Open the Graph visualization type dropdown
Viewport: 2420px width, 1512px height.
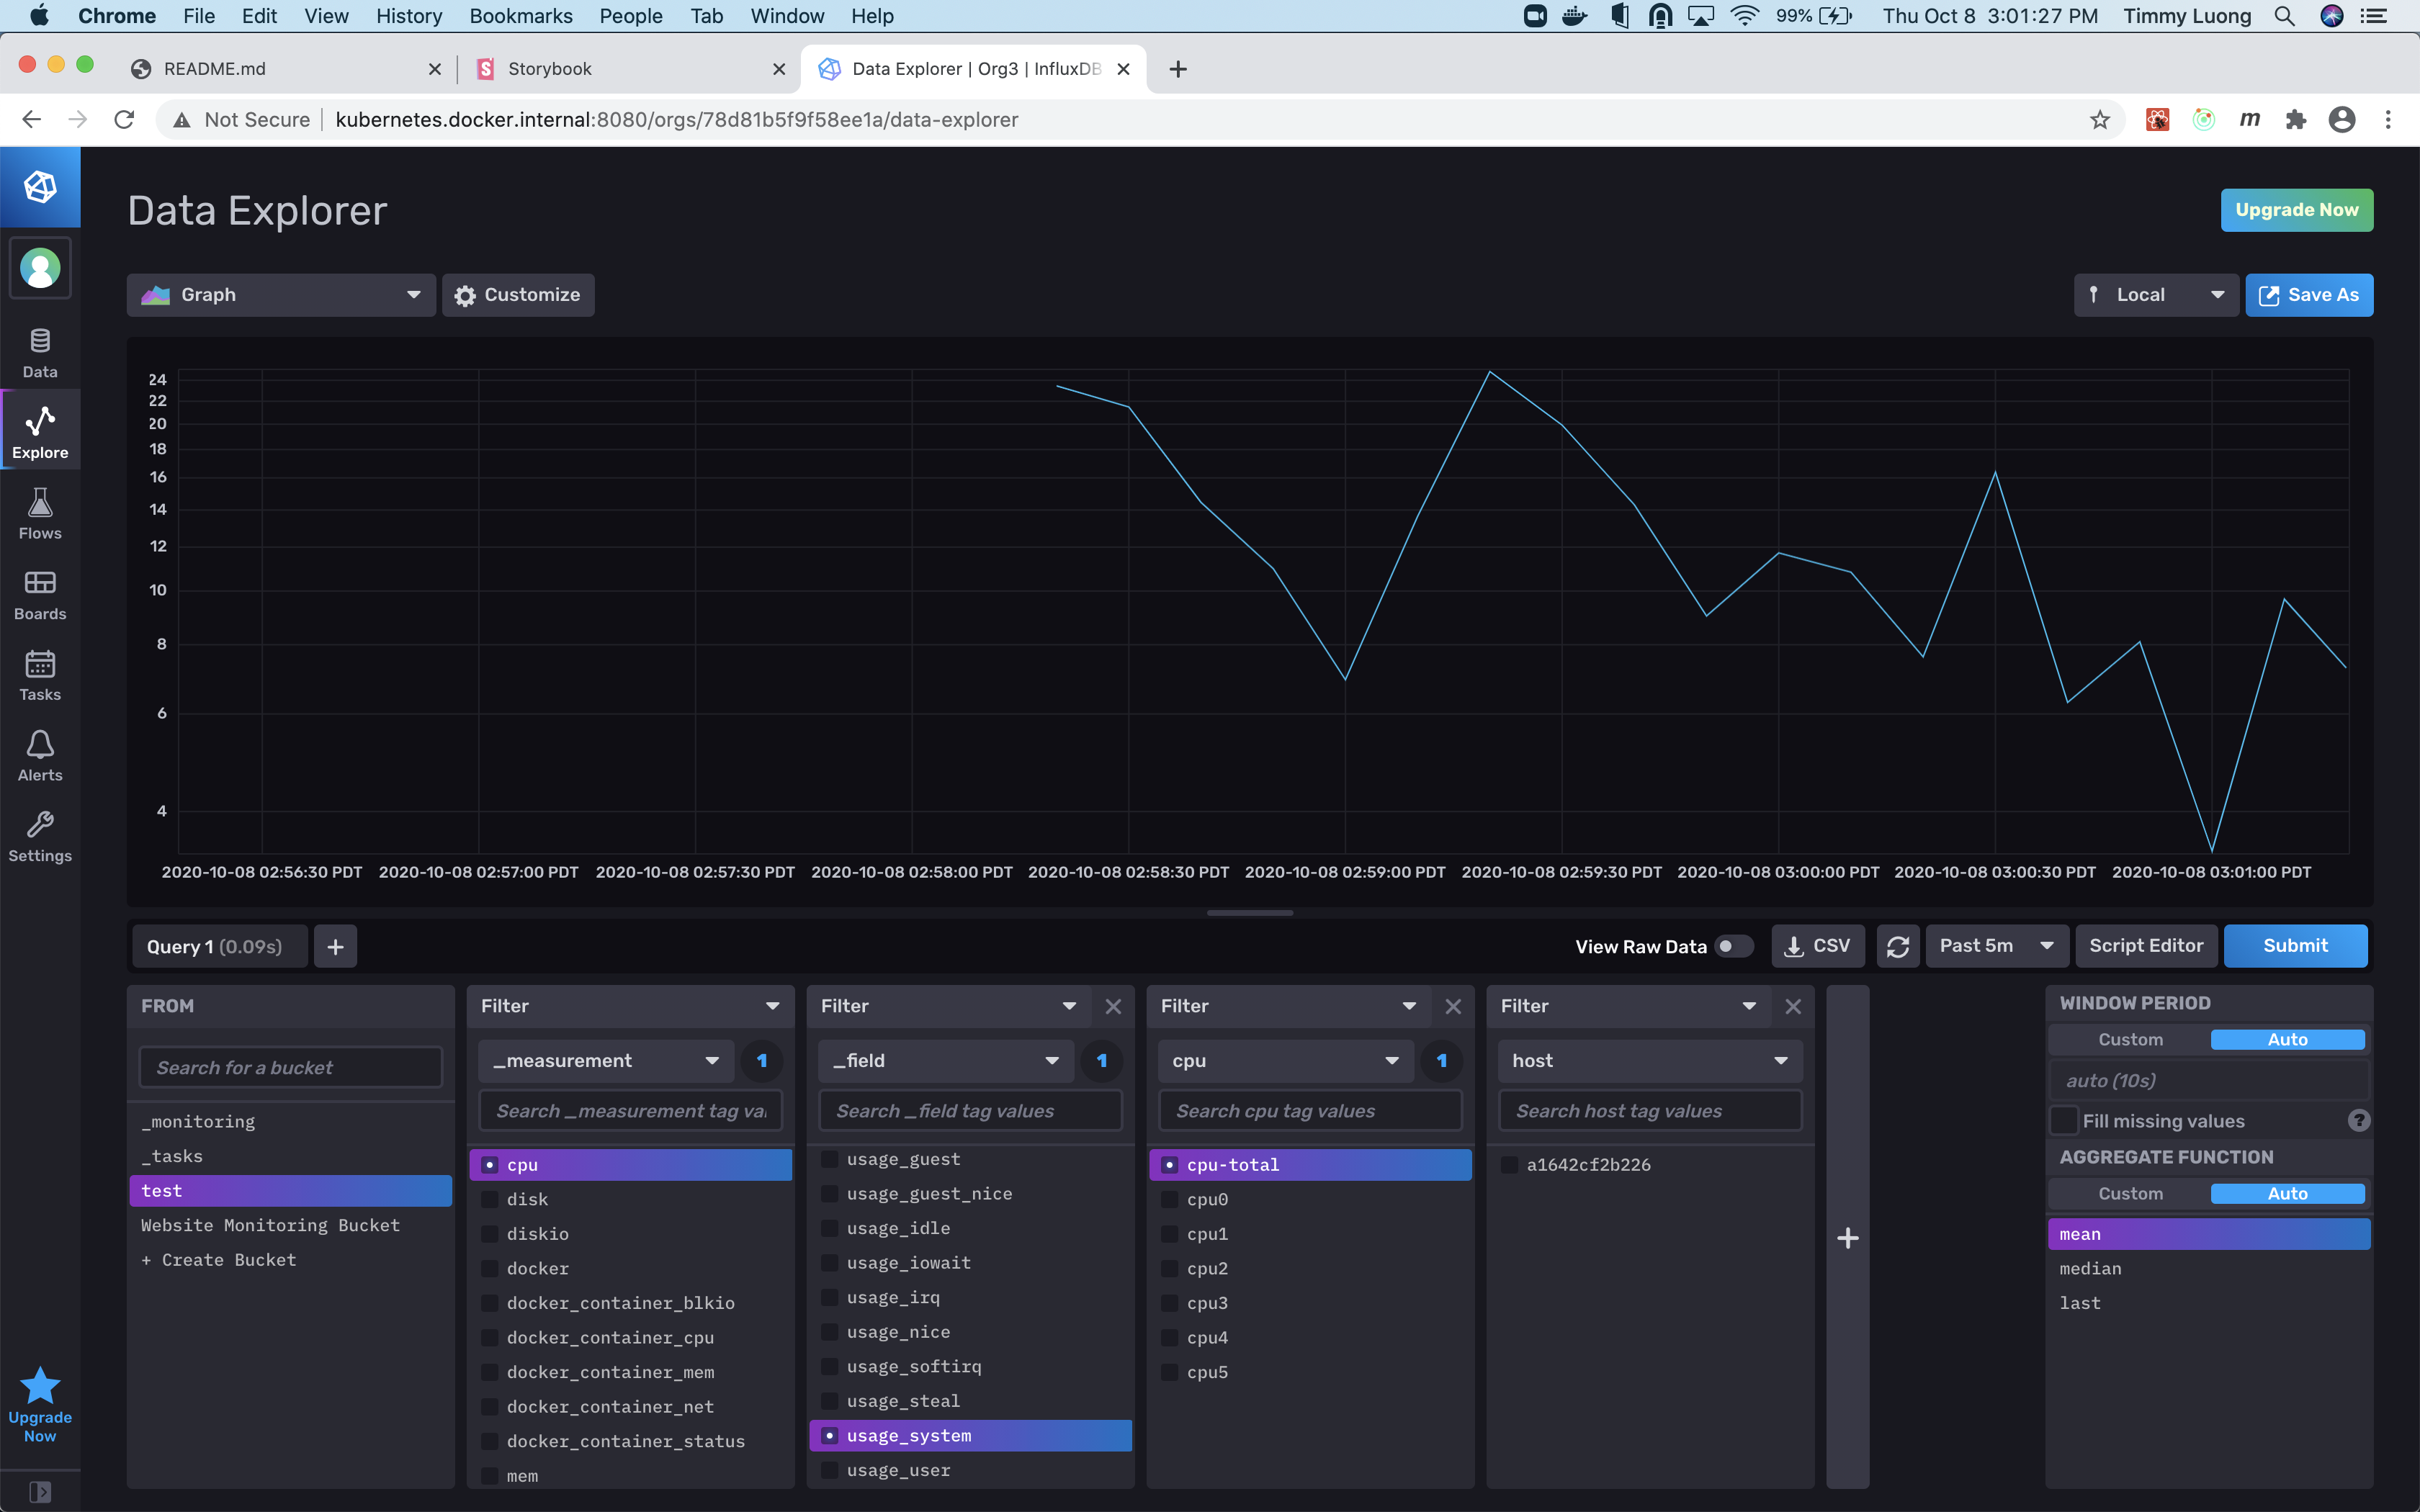pyautogui.click(x=280, y=294)
